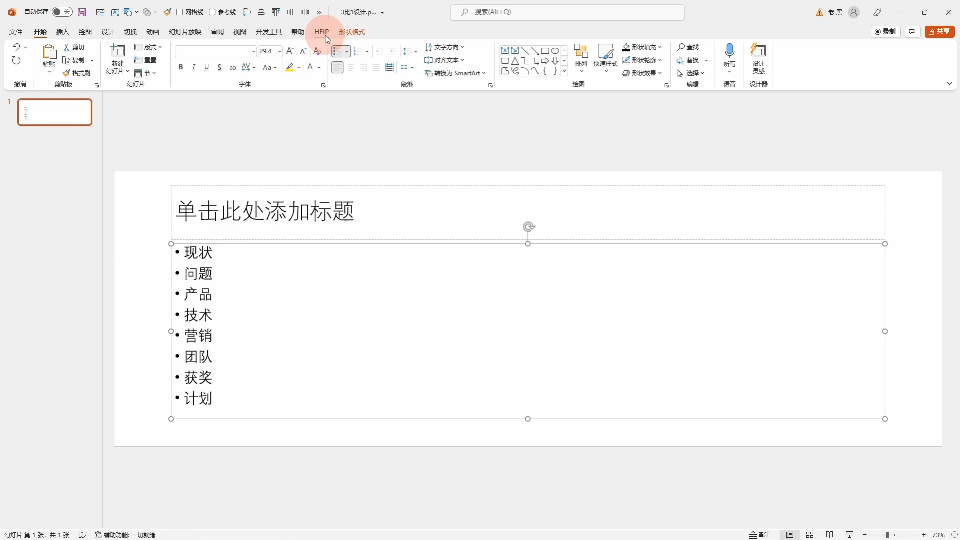Toggle center text alignment
Image resolution: width=960 pixels, height=540 pixels.
351,67
